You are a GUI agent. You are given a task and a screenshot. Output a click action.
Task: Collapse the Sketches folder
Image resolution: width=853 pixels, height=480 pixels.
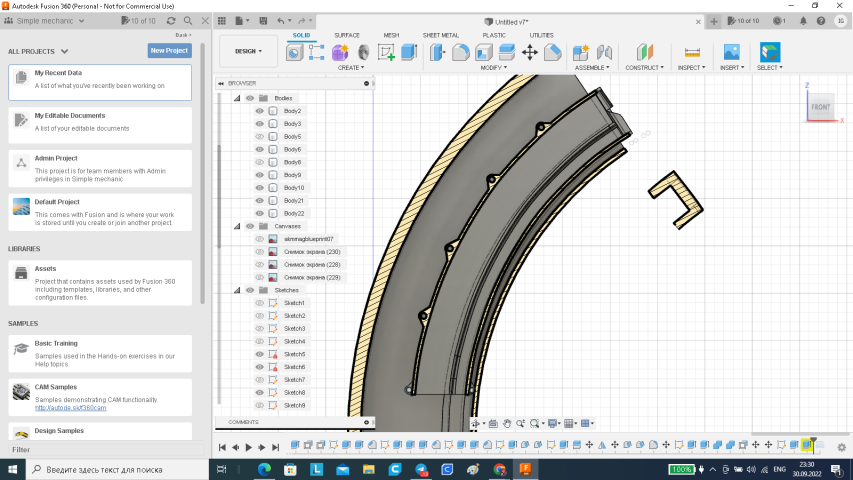click(x=237, y=290)
